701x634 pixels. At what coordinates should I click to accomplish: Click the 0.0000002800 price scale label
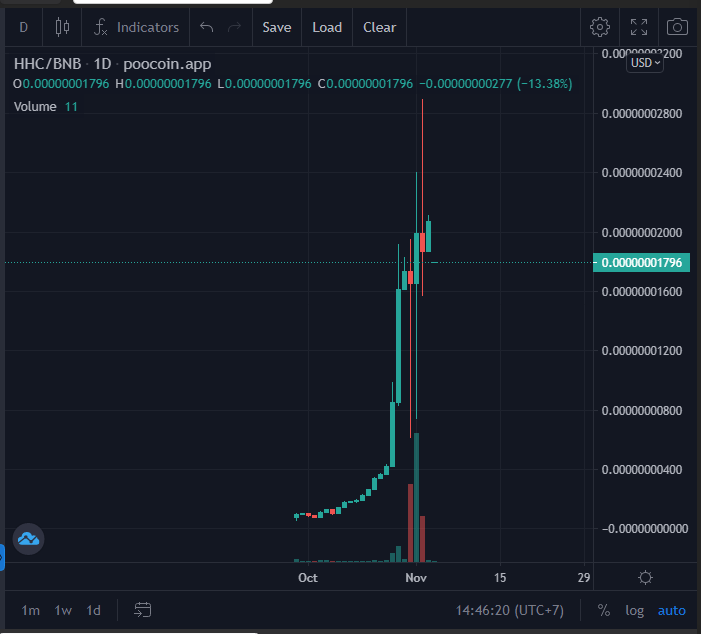[x=642, y=114]
